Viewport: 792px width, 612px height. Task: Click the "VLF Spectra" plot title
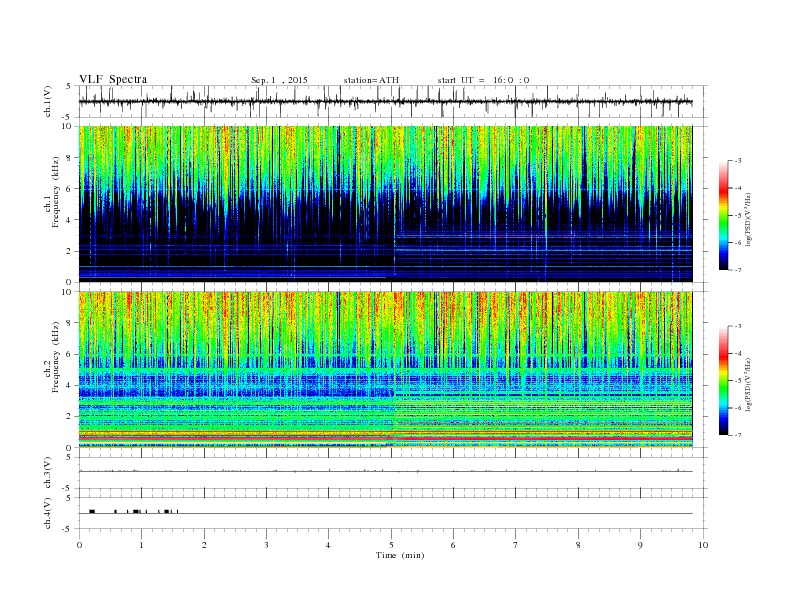click(x=113, y=79)
